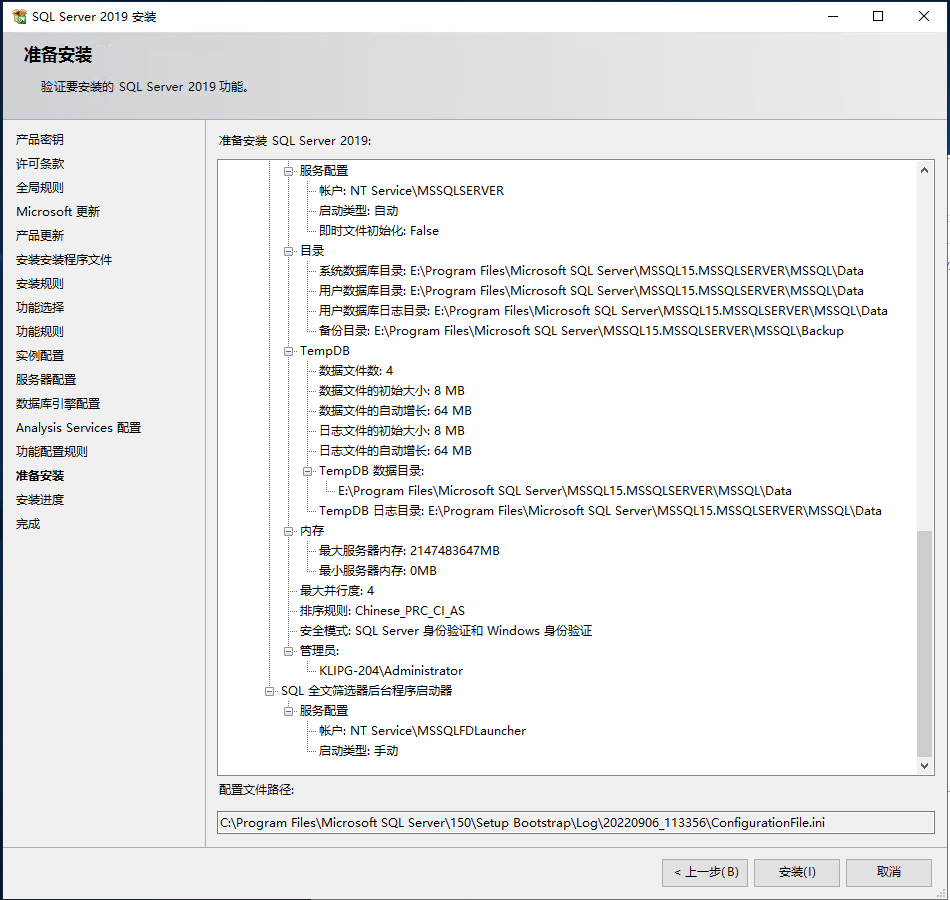Collapse SQL 全文筛选器后台程序启动器 node

[x=269, y=691]
